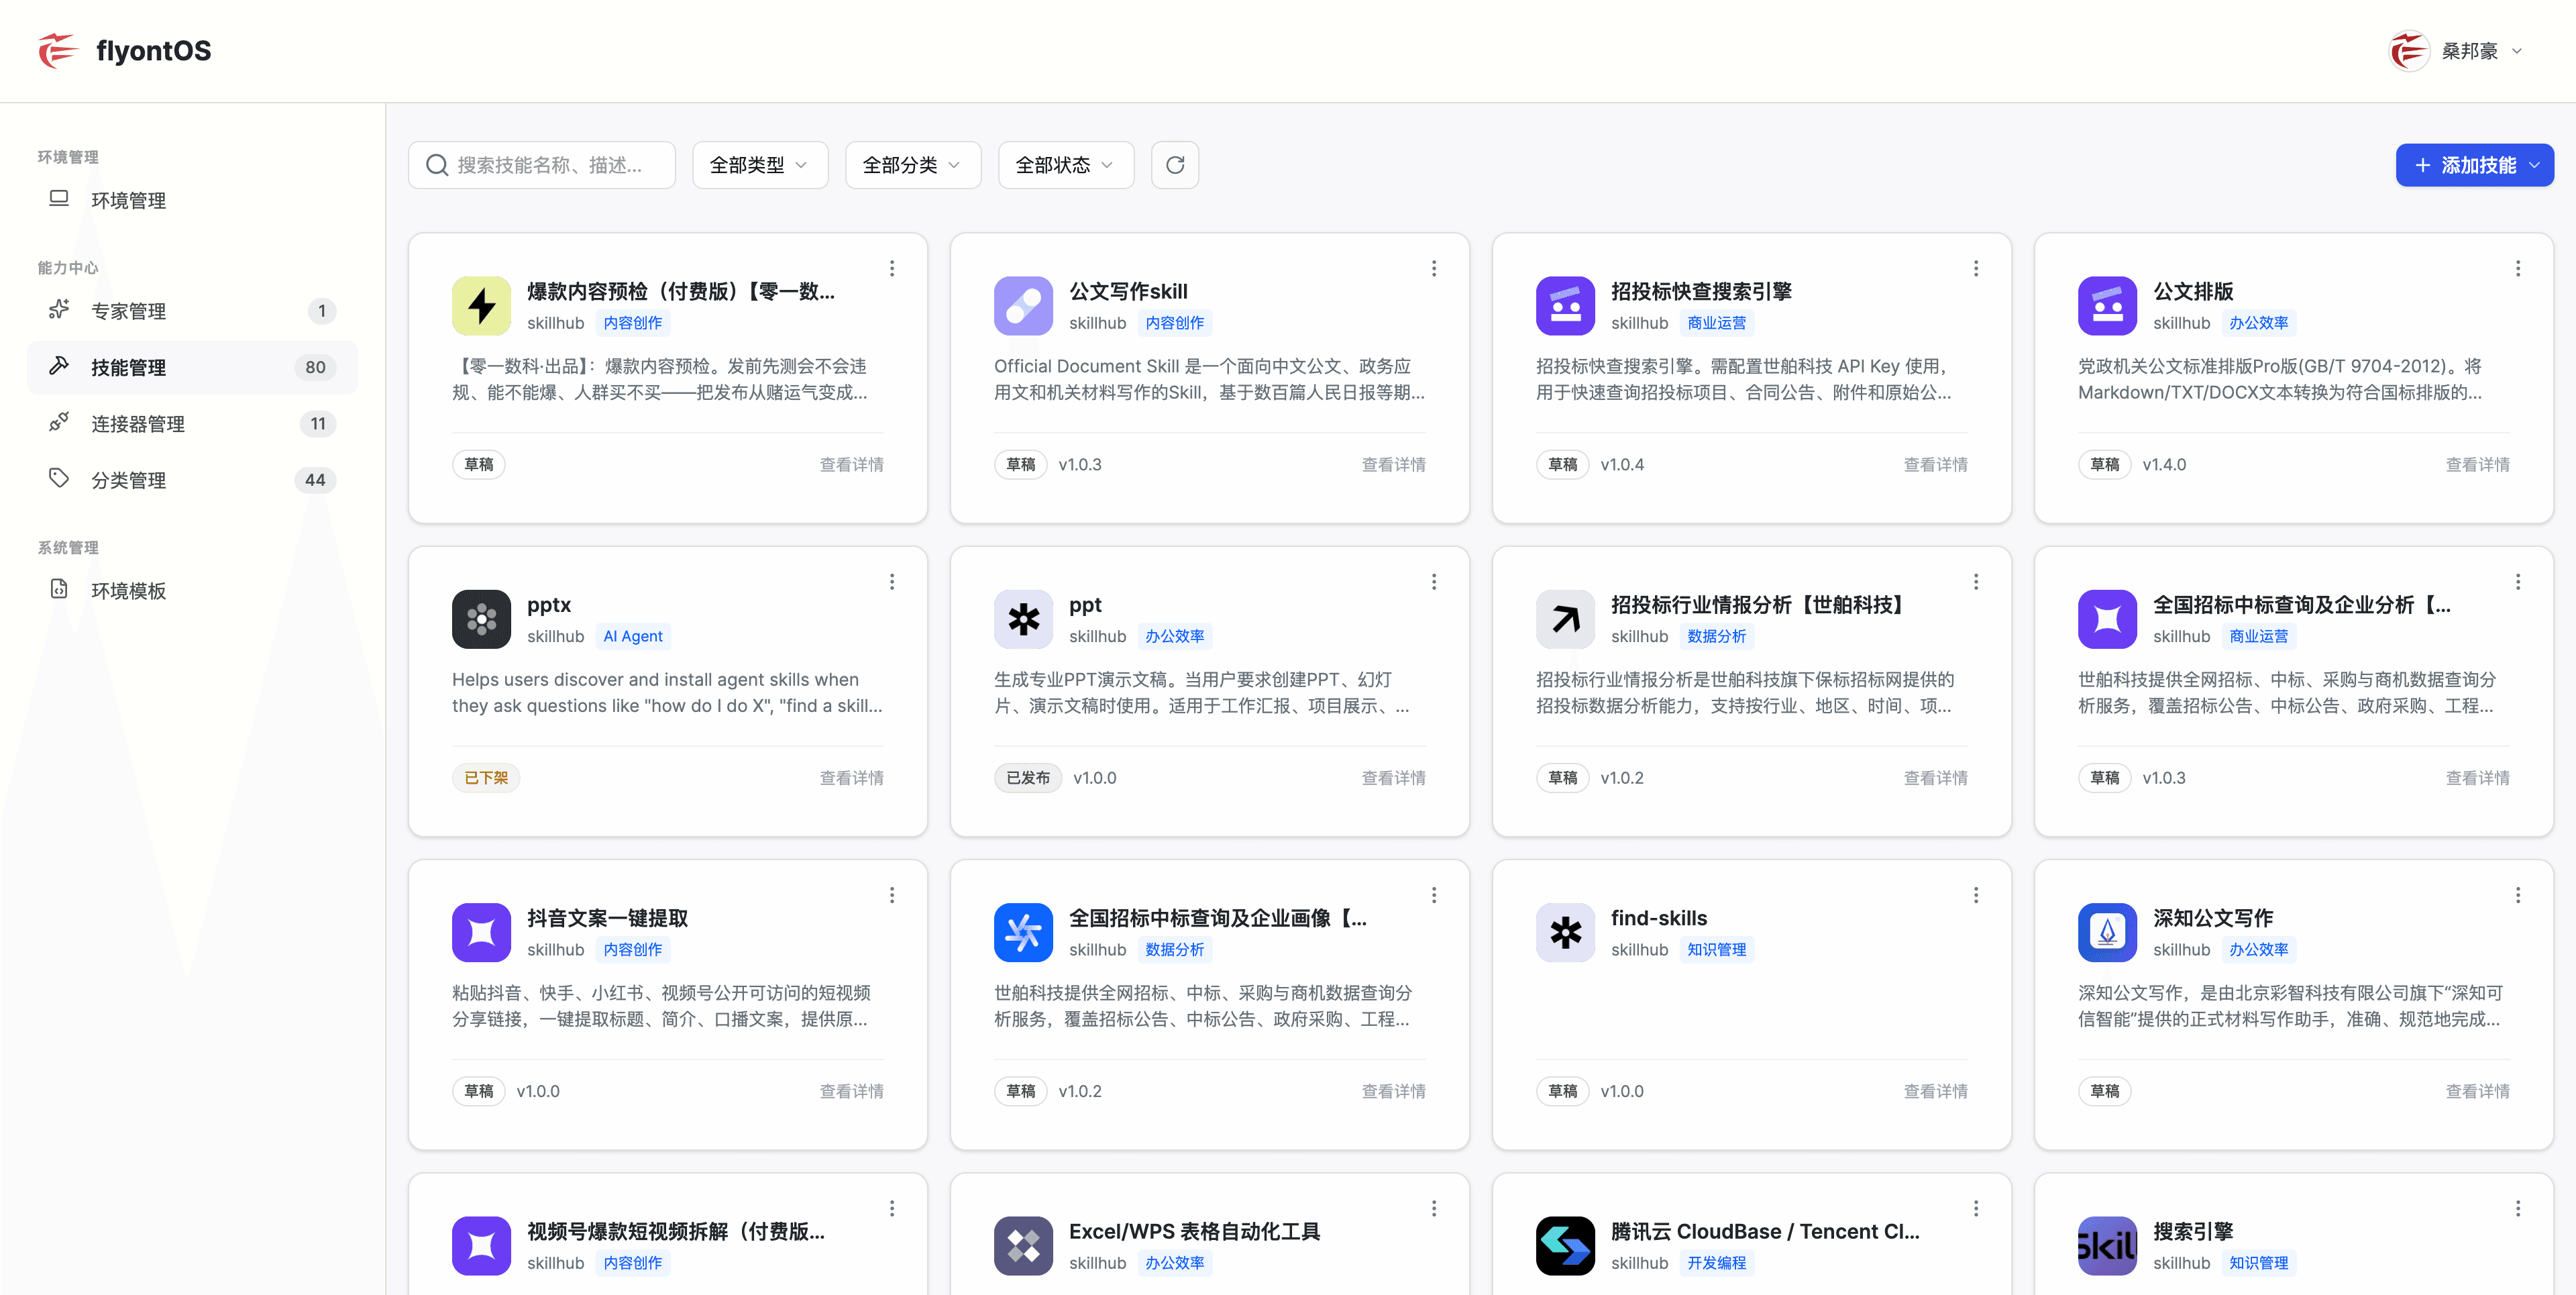
Task: Click the refresh icon button
Action: pyautogui.click(x=1175, y=165)
